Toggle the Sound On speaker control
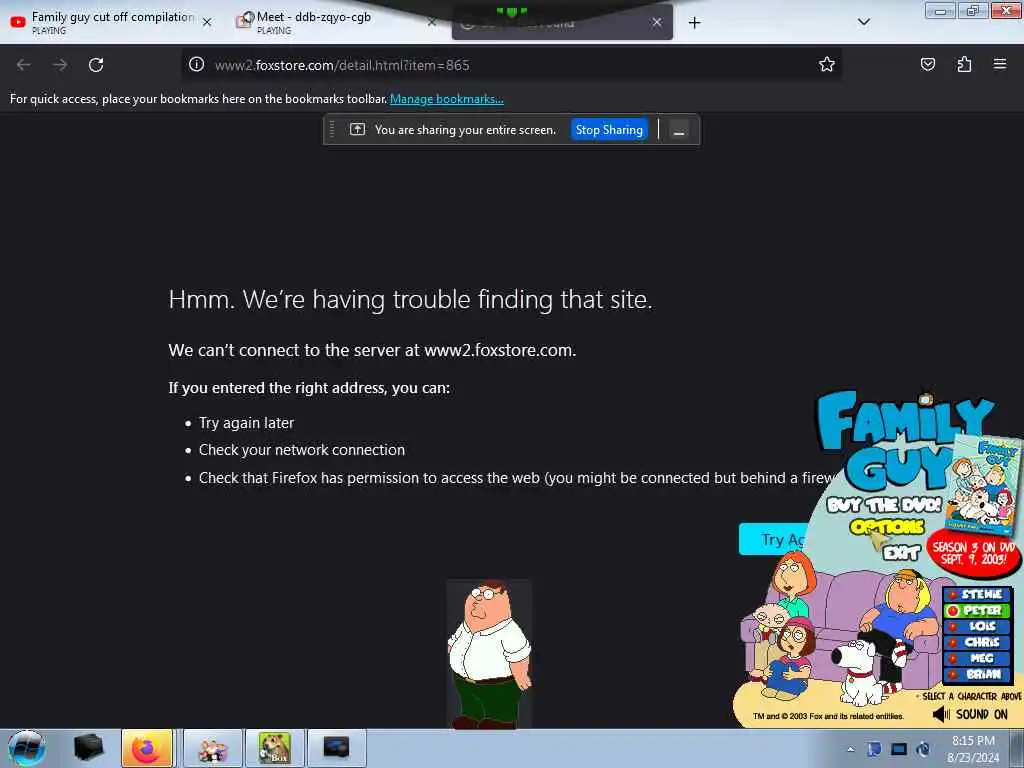 coord(970,714)
